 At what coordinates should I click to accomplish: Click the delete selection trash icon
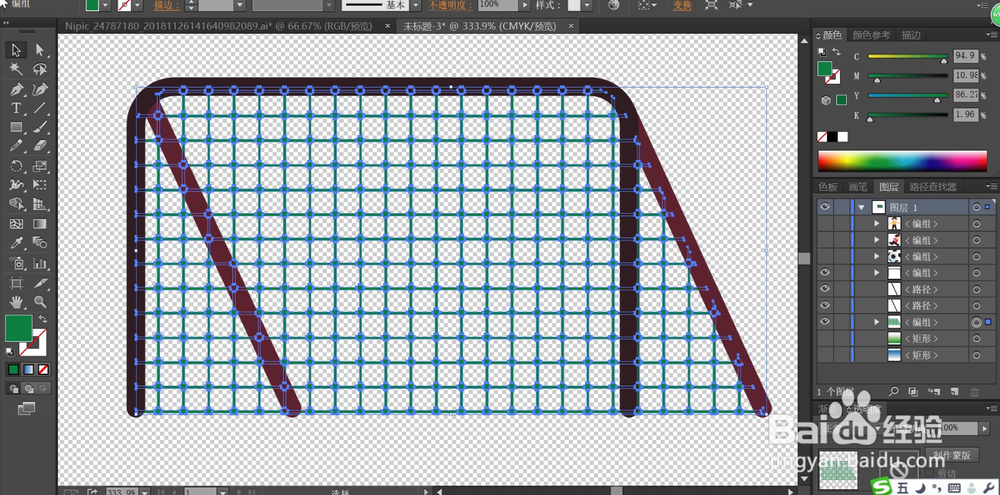974,392
